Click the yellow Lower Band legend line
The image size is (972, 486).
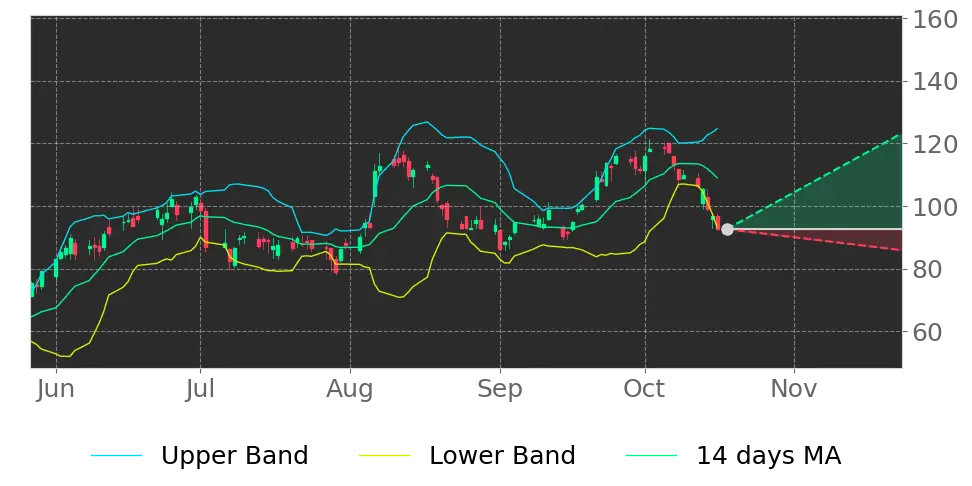[385, 456]
